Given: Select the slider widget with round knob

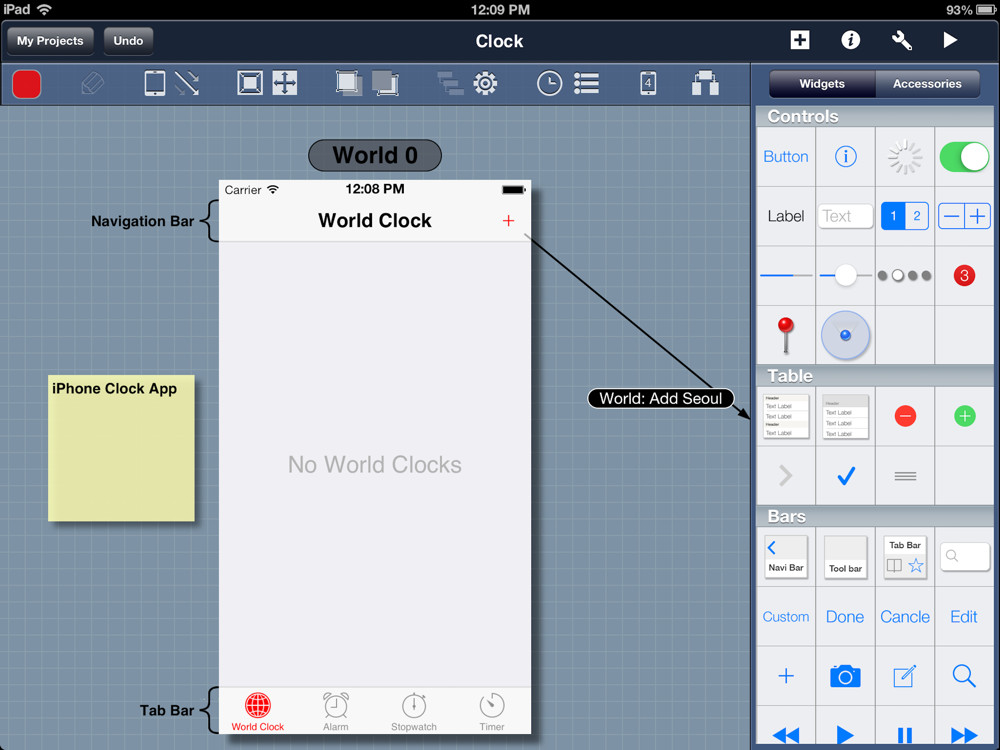Looking at the screenshot, I should click(846, 276).
